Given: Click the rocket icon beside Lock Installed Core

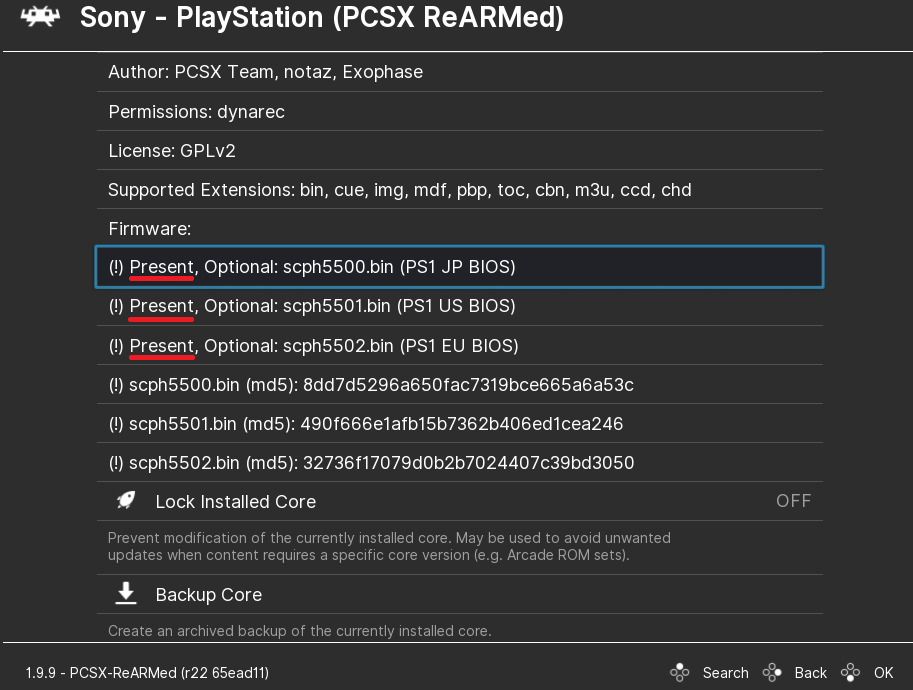Looking at the screenshot, I should (126, 501).
